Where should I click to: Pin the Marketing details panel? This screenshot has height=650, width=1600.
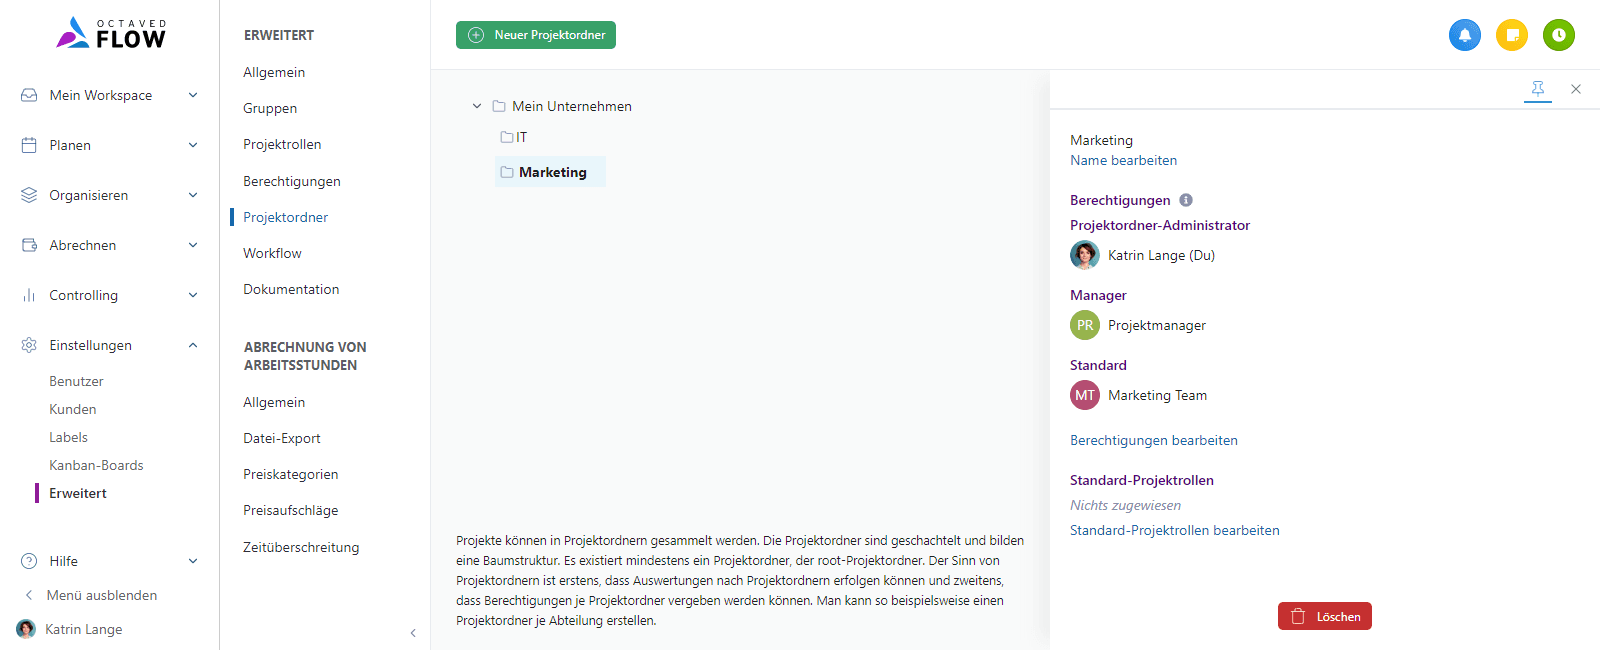tap(1537, 89)
